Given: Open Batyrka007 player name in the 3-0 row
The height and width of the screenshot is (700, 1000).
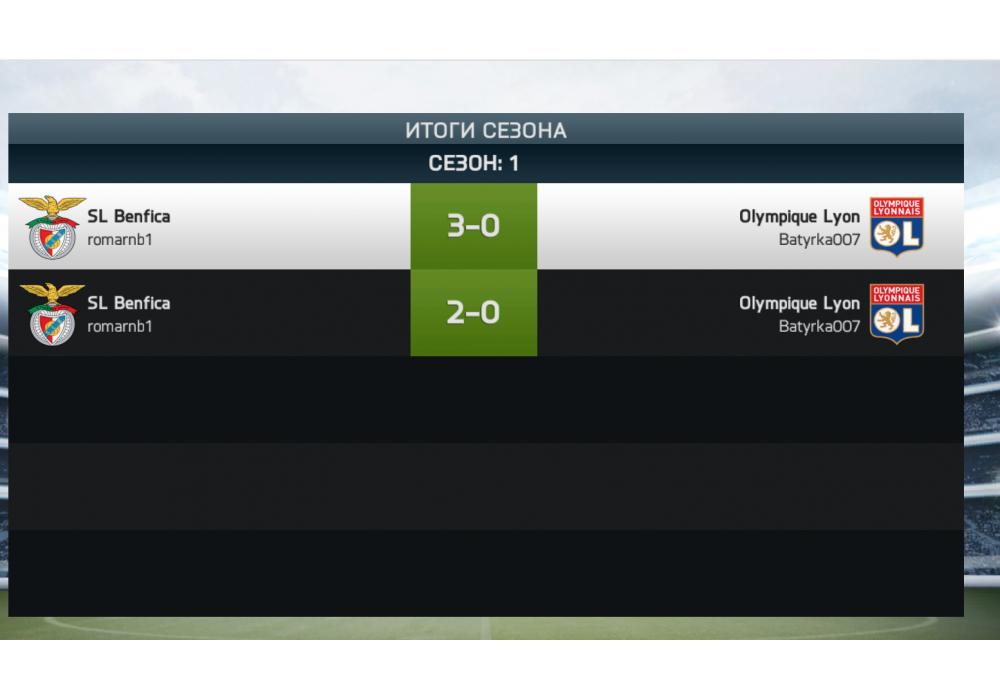Looking at the screenshot, I should tap(819, 240).
